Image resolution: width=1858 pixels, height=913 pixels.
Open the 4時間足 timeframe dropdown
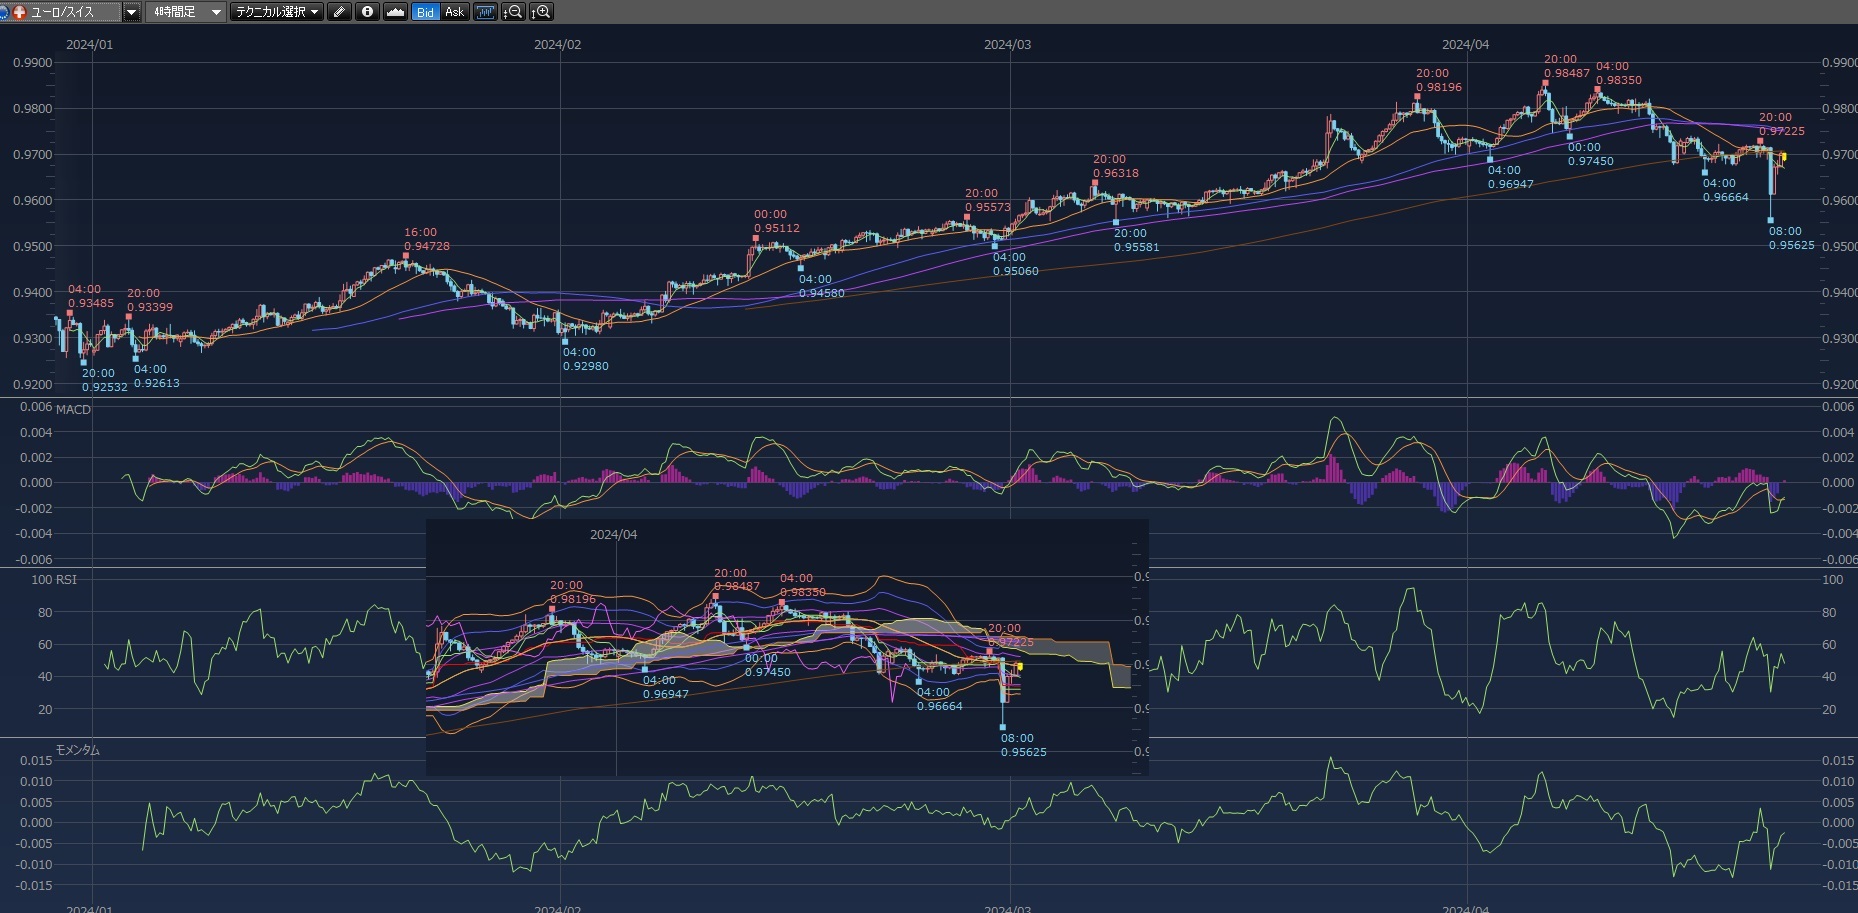click(186, 12)
